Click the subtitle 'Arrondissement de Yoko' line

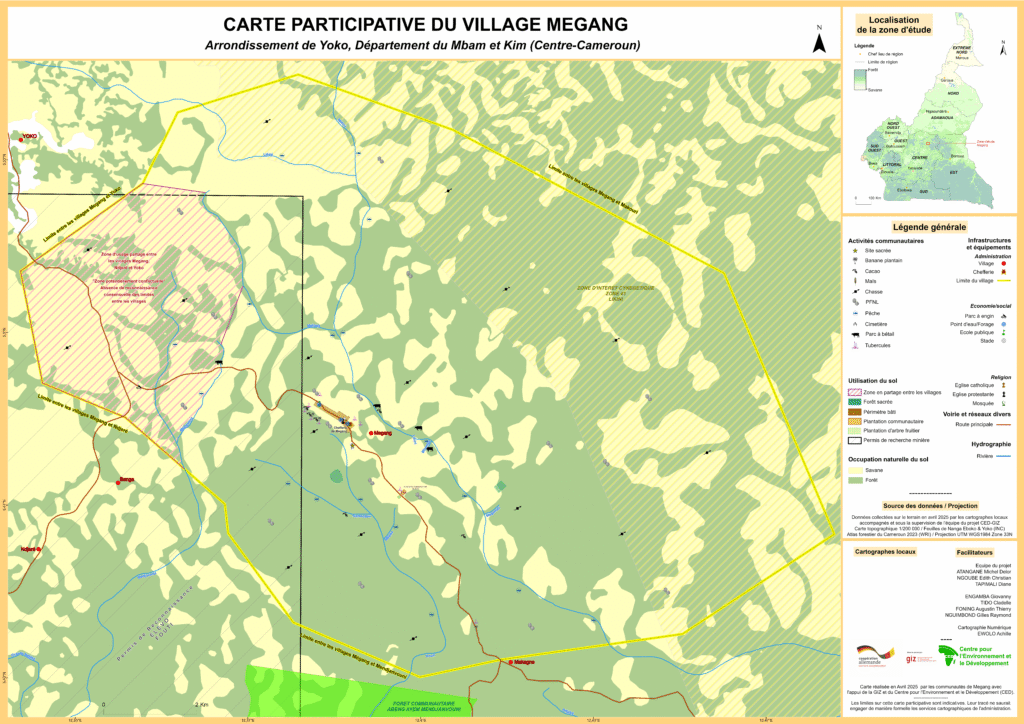(x=423, y=45)
